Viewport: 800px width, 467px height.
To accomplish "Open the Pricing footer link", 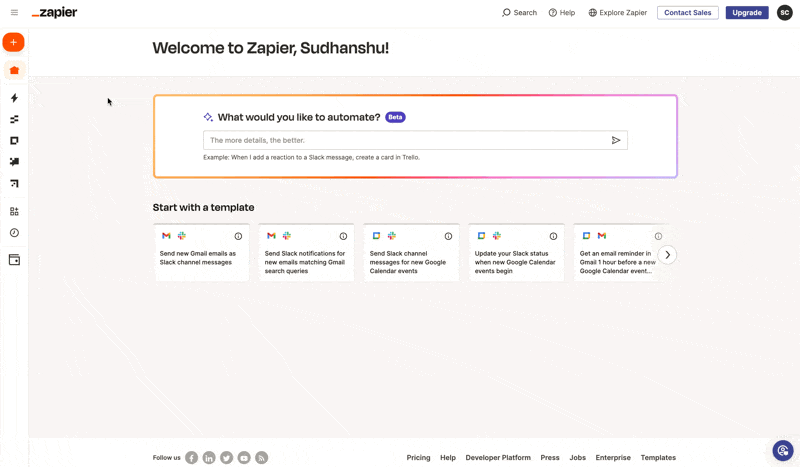I will [418, 458].
